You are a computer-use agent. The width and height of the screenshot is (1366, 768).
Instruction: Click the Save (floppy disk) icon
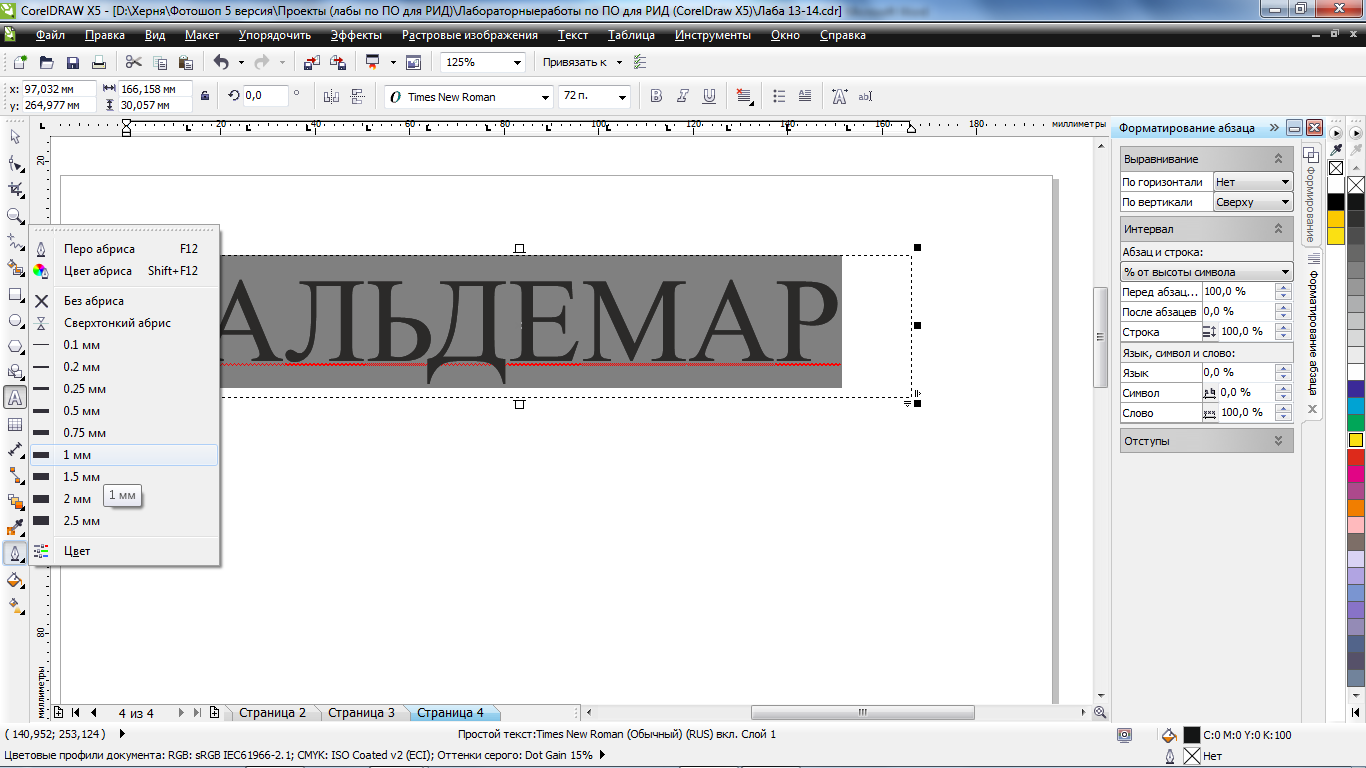point(72,63)
